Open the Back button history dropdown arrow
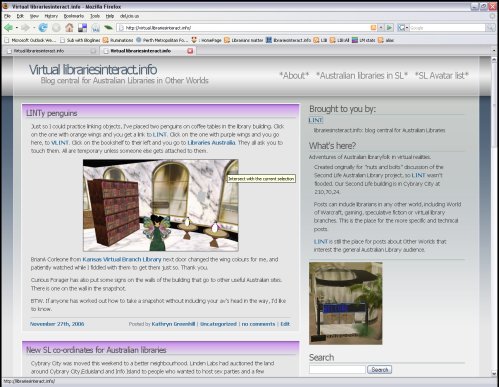 click(17, 28)
